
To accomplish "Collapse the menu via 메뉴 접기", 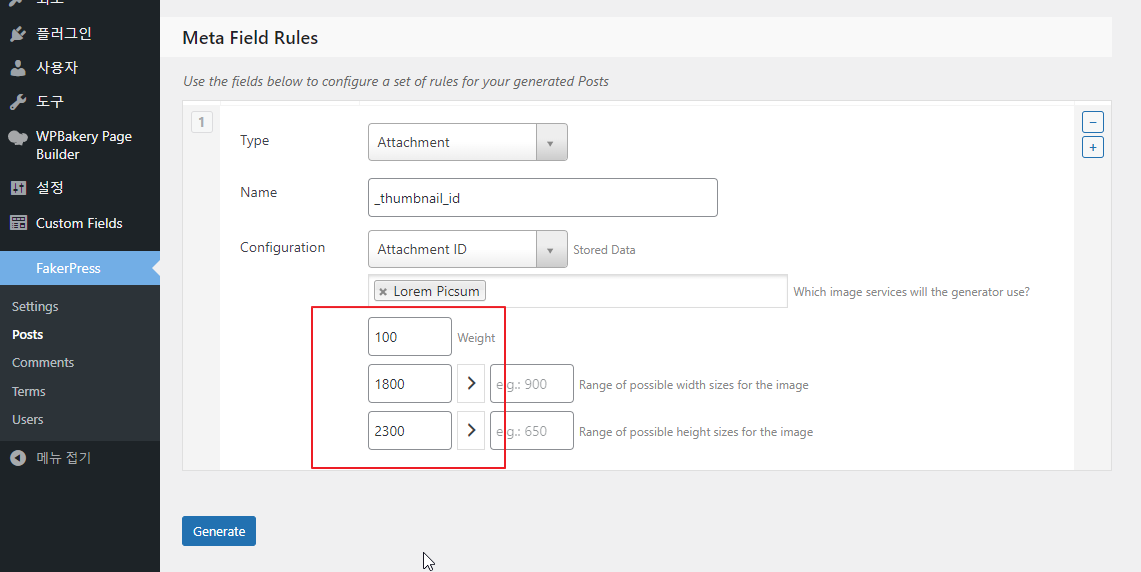I will coord(63,458).
